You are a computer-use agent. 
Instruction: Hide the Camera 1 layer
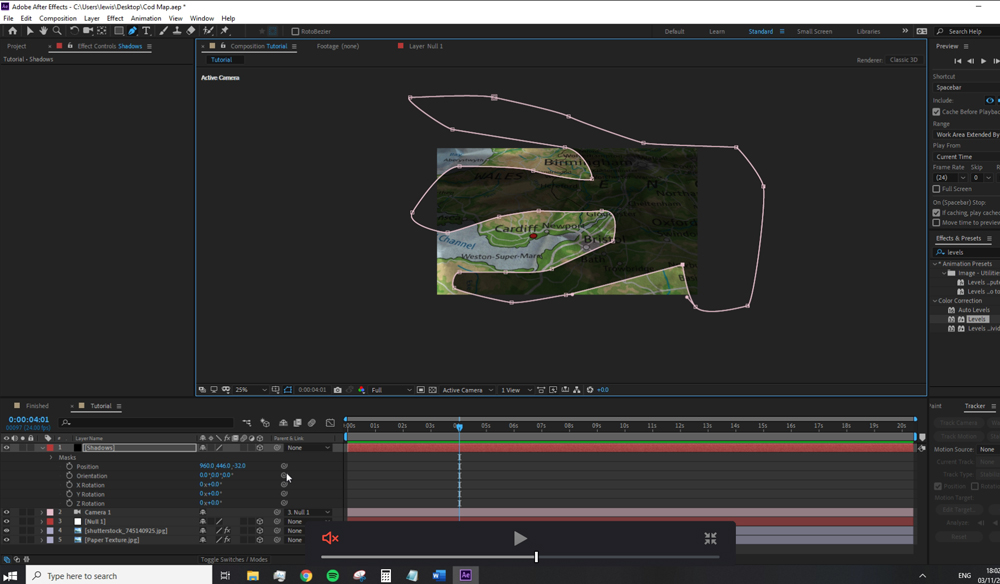[6, 512]
